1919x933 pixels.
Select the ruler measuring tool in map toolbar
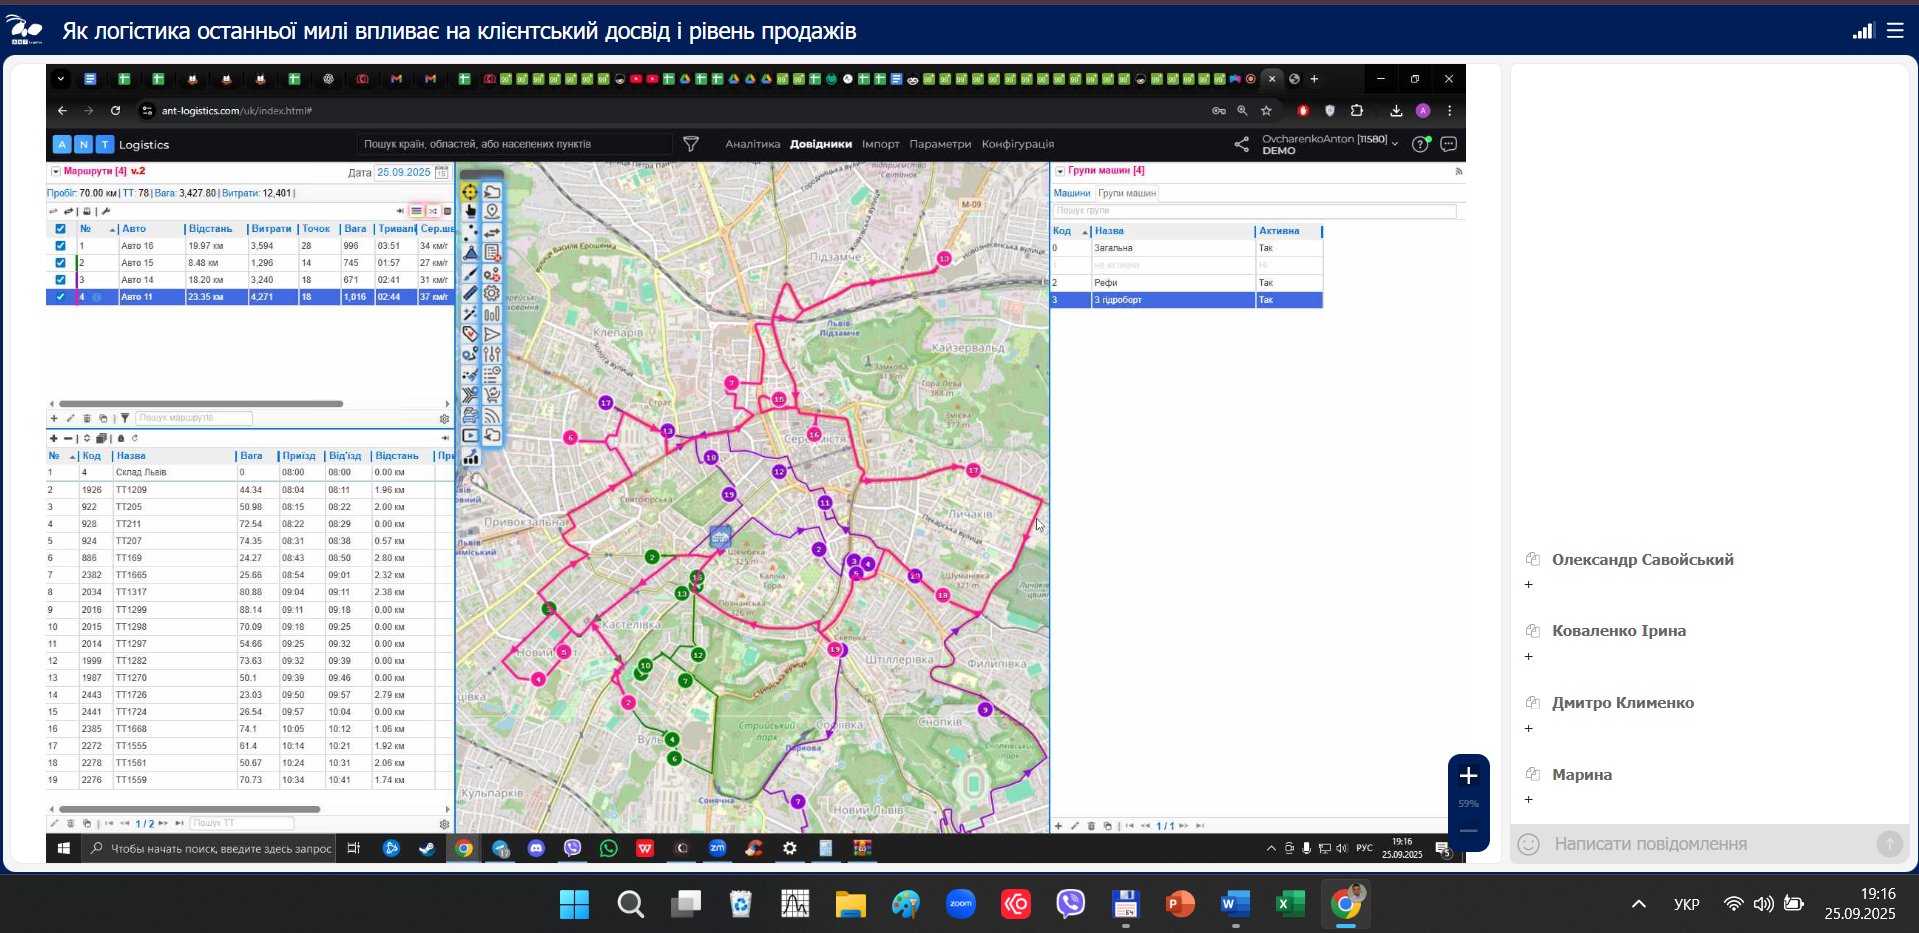(x=470, y=293)
